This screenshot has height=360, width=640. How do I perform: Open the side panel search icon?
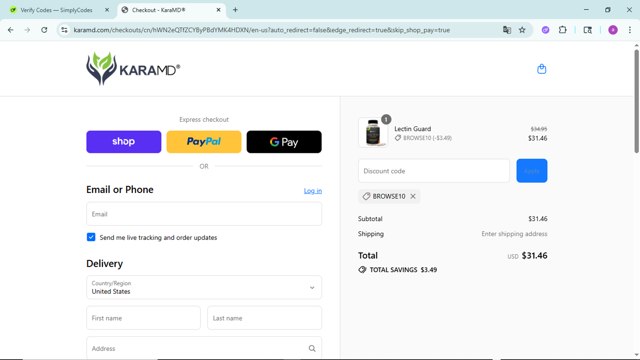tap(587, 30)
